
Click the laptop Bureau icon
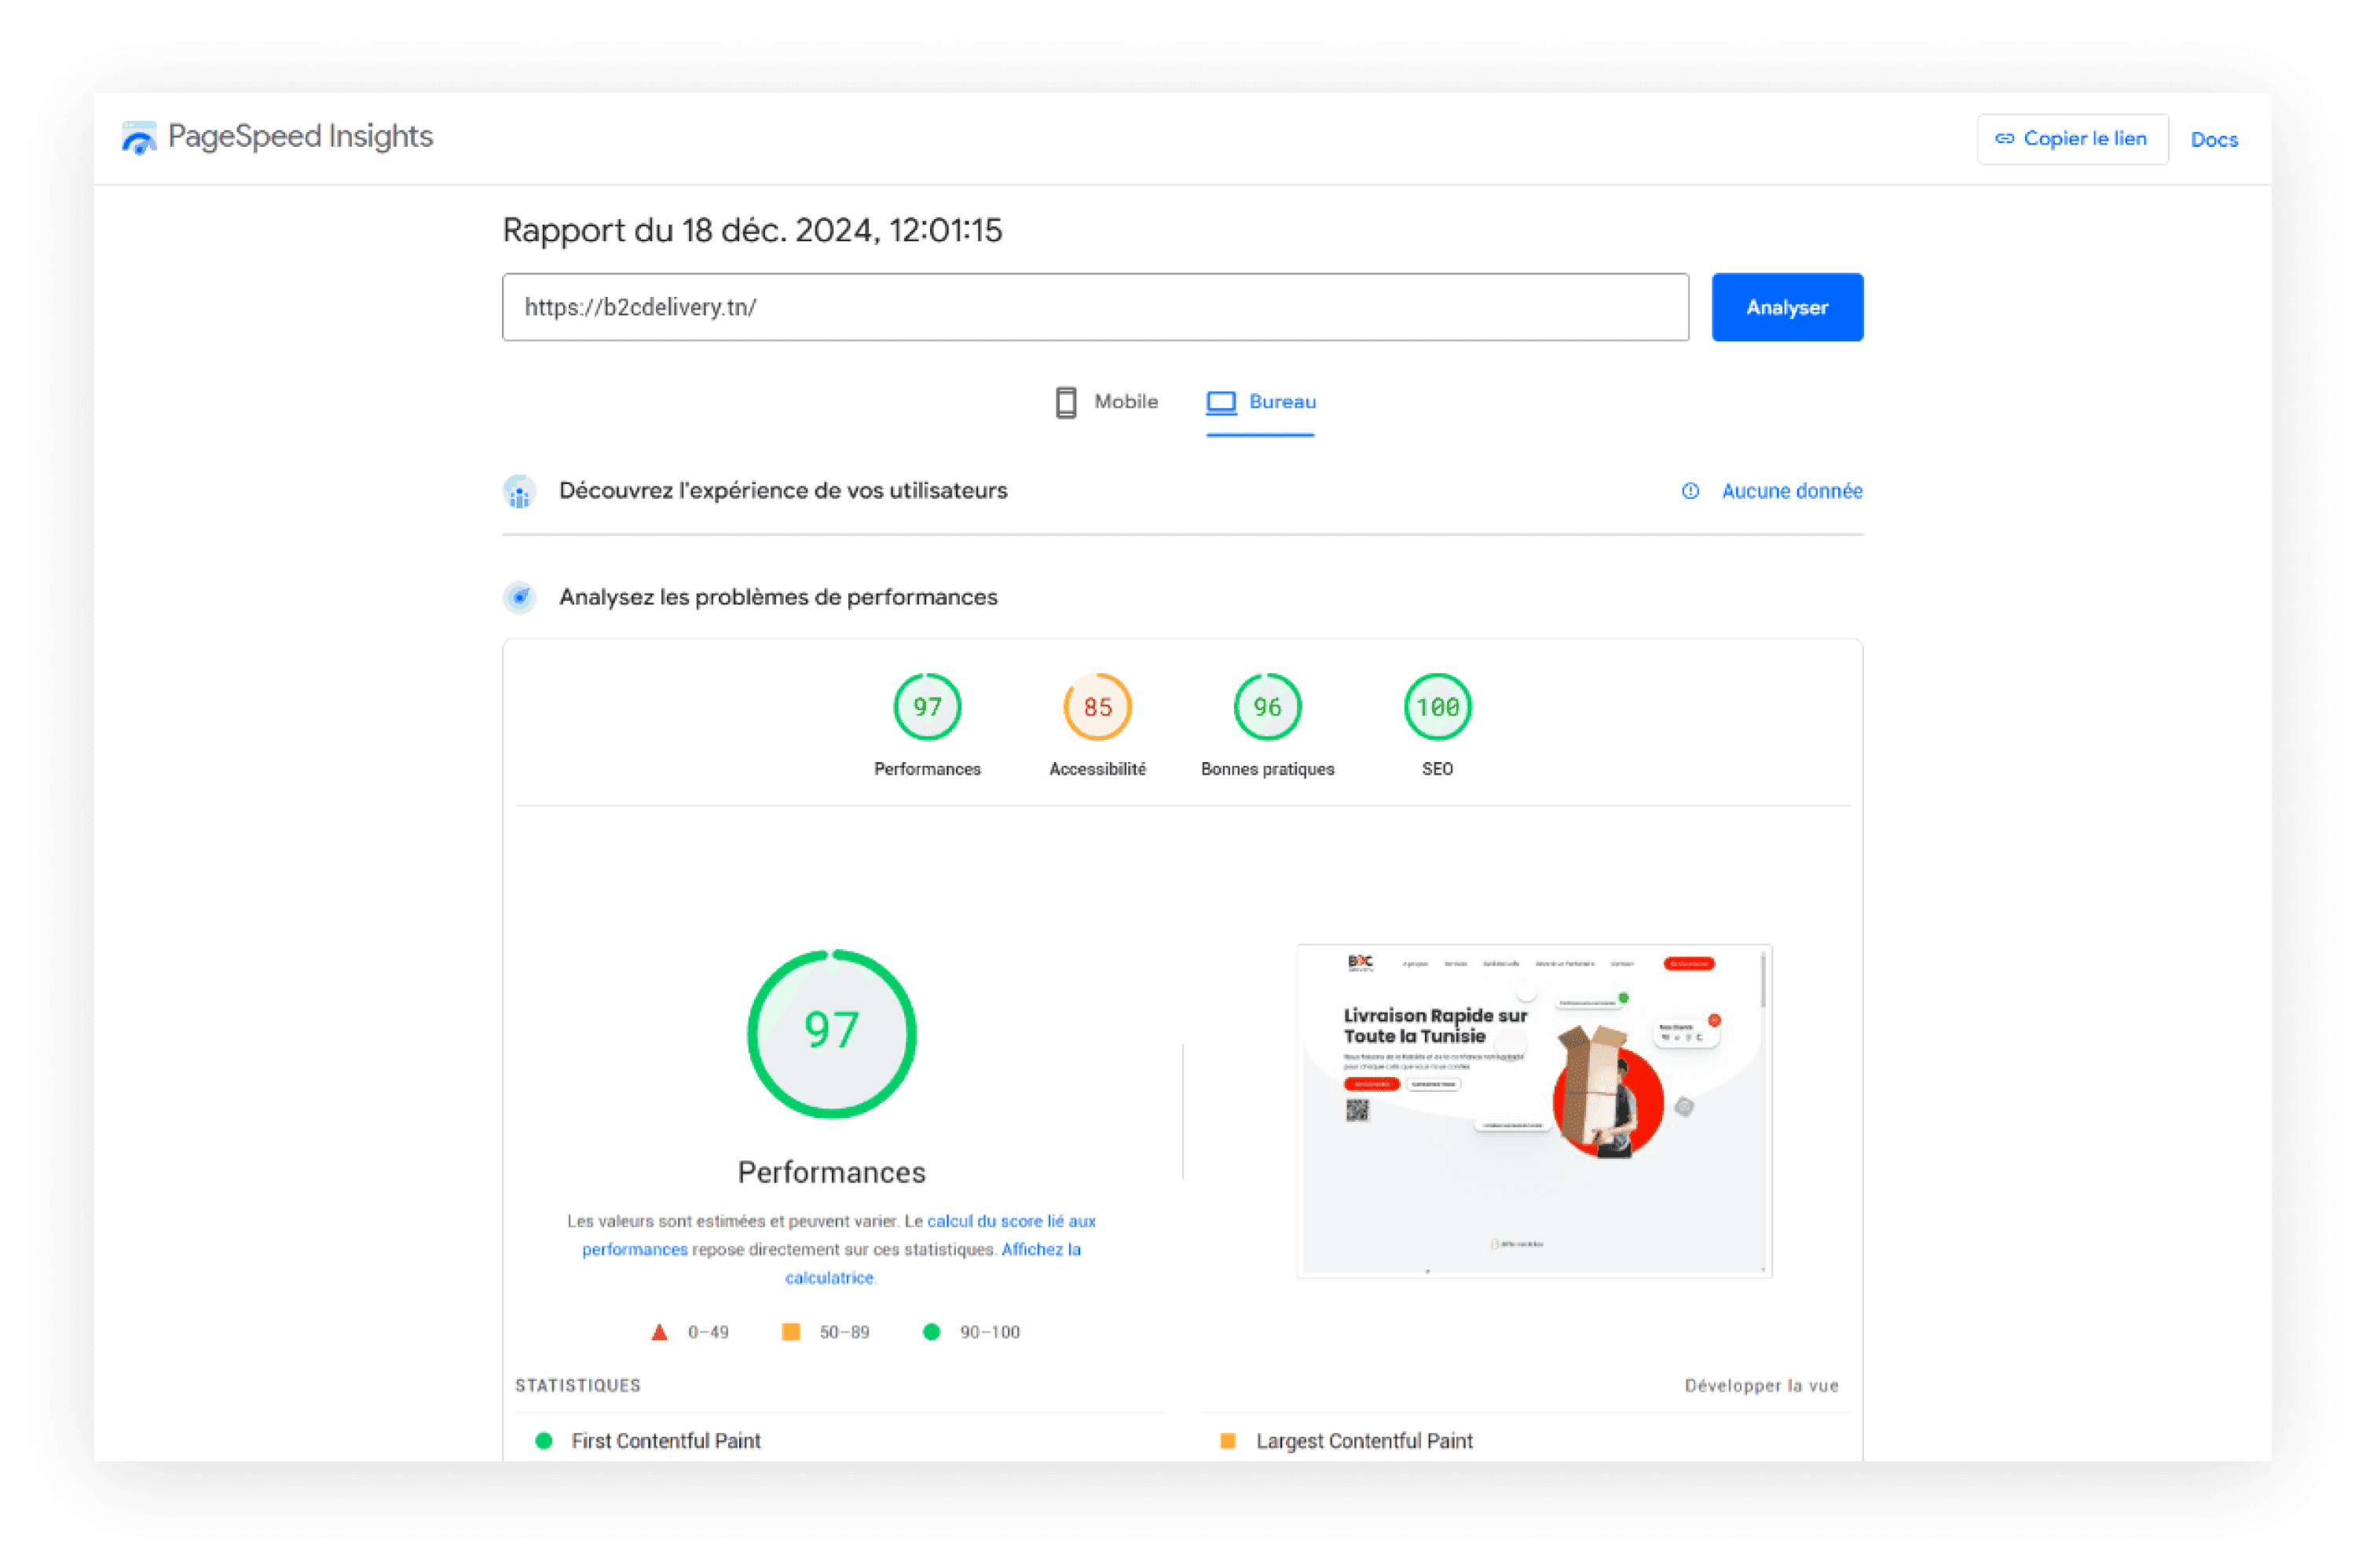(x=1221, y=402)
